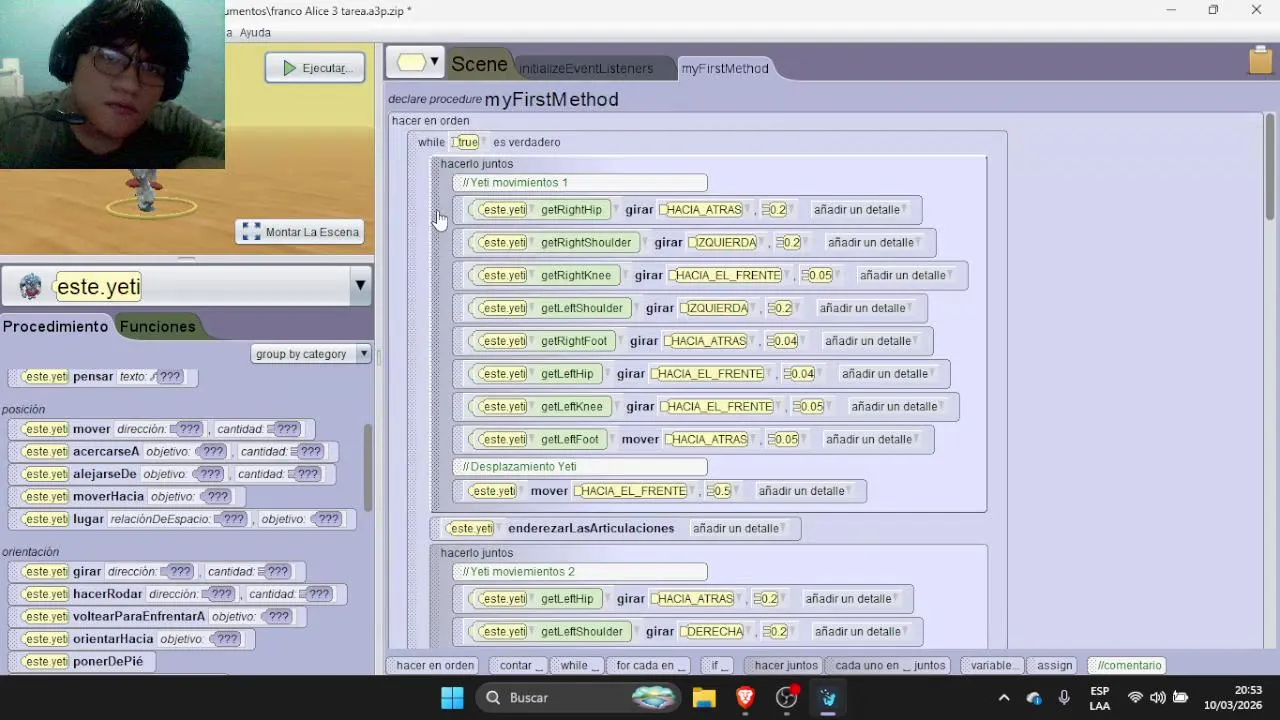The height and width of the screenshot is (720, 1280).
Task: Select the //comentario tile
Action: (x=1129, y=665)
